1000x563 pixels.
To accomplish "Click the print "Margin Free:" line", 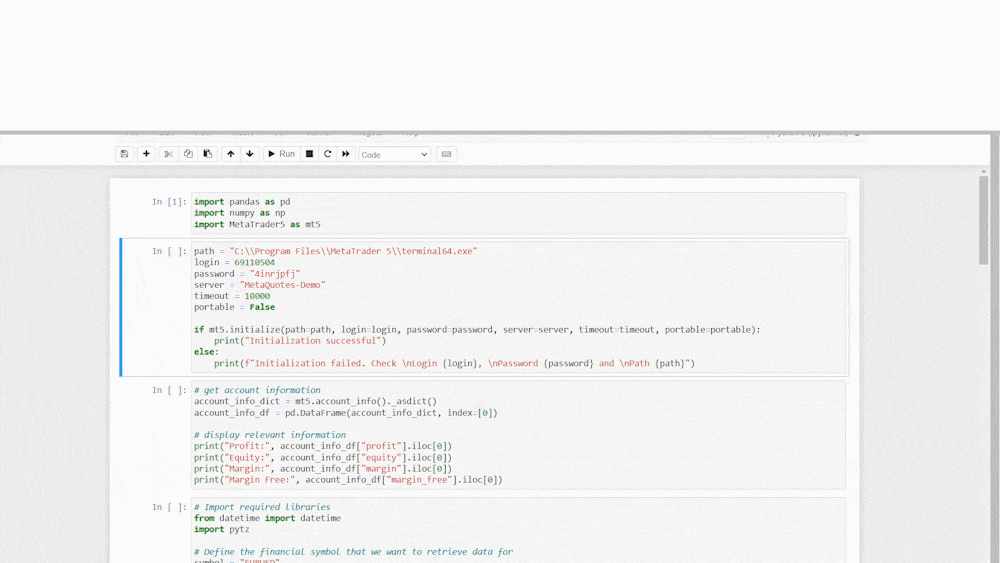I will [x=348, y=480].
